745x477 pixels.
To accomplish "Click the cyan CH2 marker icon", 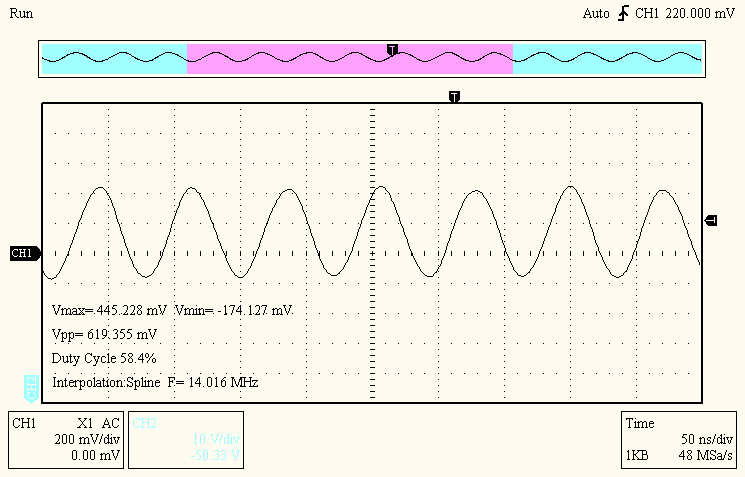I will tap(32, 385).
